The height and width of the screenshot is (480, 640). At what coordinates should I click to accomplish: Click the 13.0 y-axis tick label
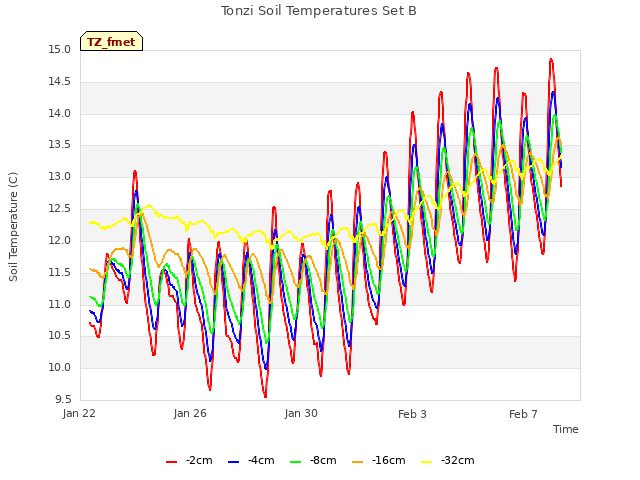(60, 177)
